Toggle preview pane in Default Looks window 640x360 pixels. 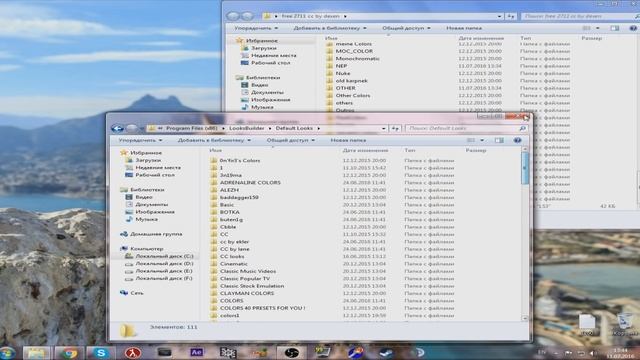tap(499, 140)
